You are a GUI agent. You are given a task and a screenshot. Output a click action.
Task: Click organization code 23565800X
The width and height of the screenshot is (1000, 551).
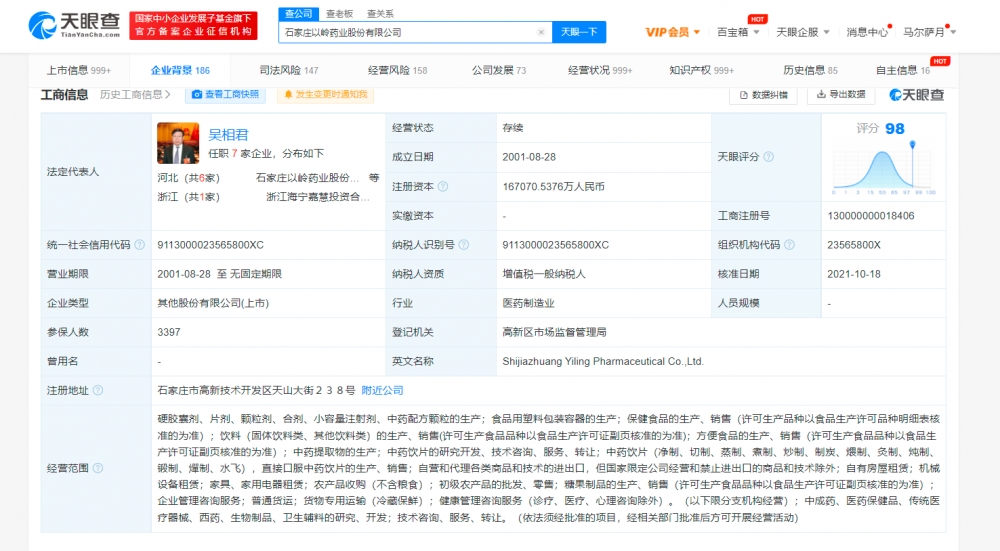point(854,245)
